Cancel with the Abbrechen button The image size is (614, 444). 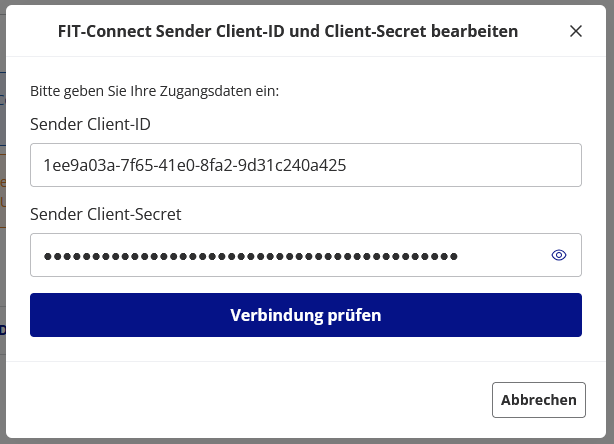pos(539,400)
